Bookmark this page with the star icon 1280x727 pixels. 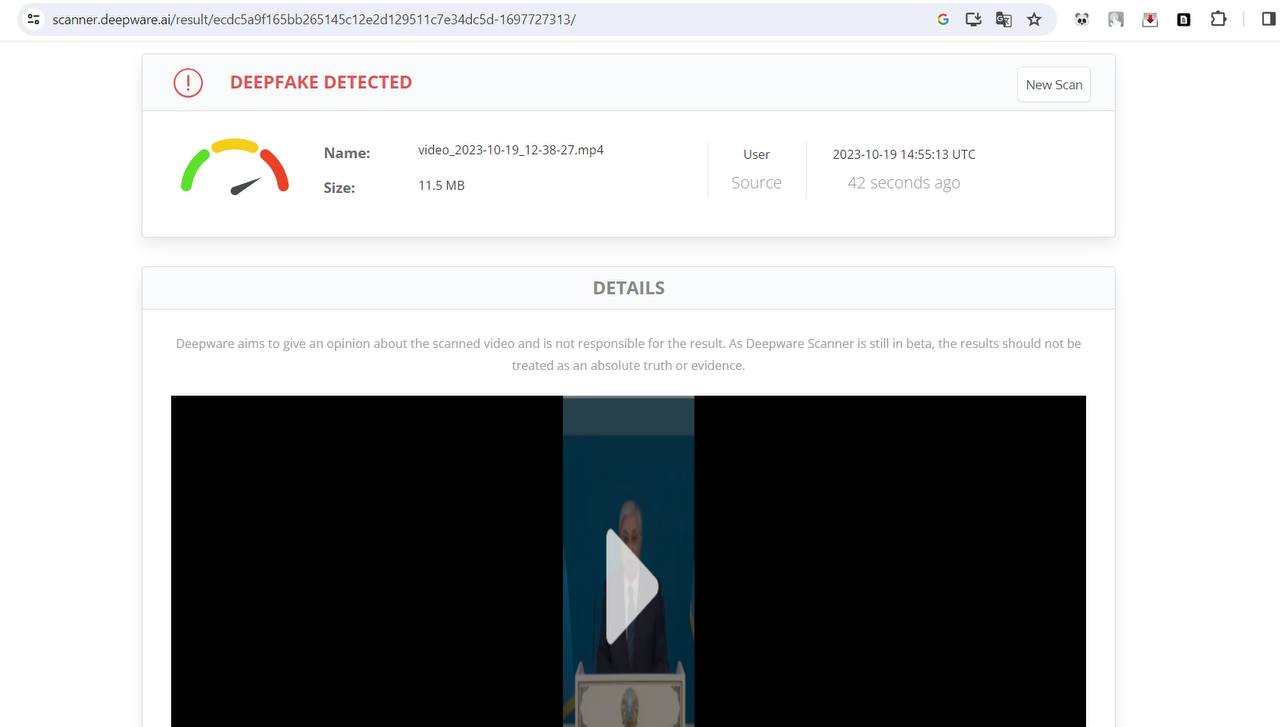1034,19
